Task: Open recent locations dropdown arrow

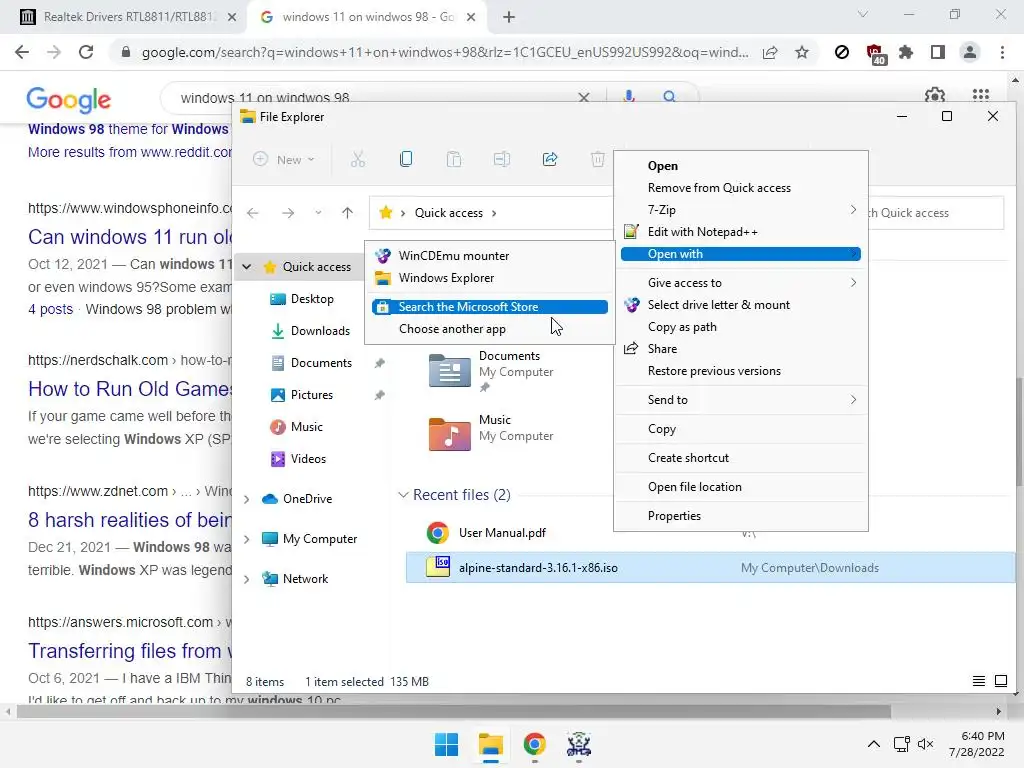Action: point(318,213)
